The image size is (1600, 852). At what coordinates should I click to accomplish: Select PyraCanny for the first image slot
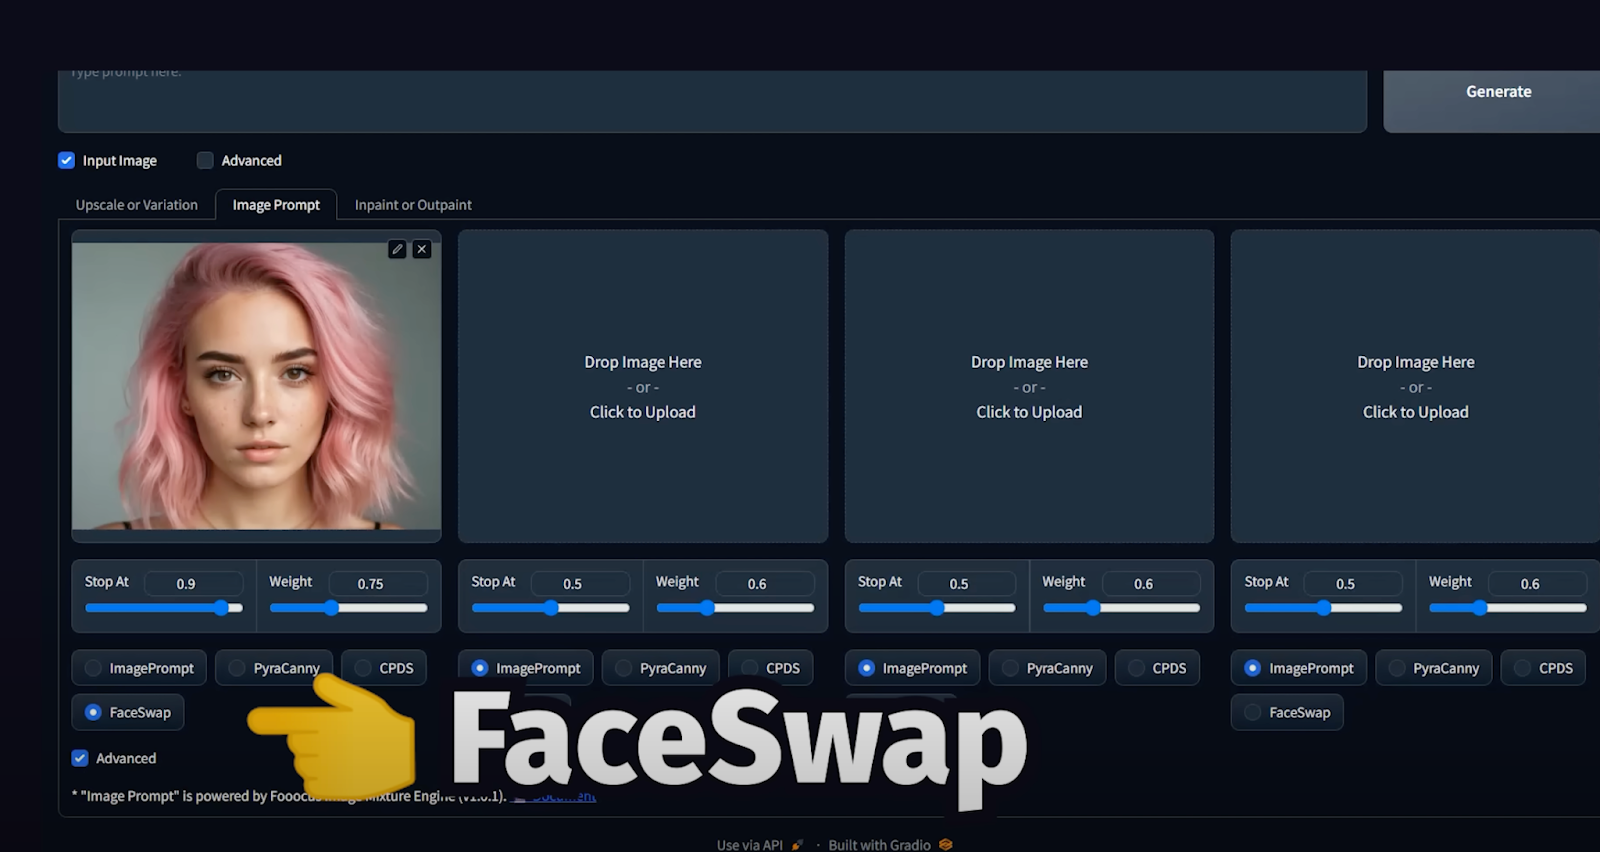tap(274, 668)
